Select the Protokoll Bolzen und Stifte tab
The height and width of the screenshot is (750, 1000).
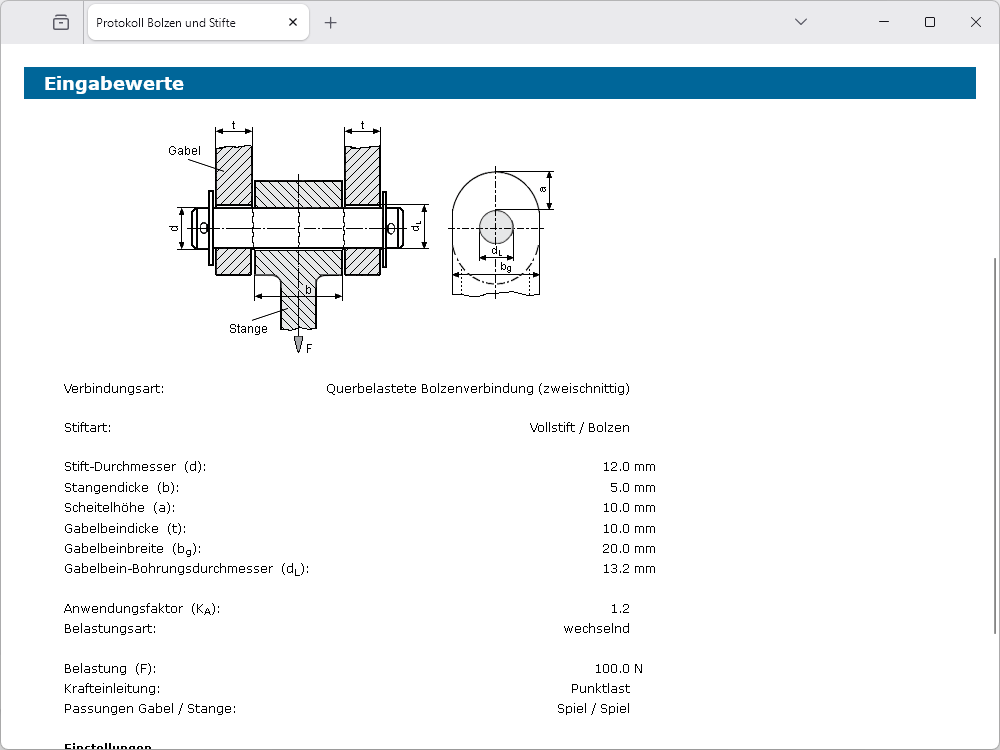180,22
